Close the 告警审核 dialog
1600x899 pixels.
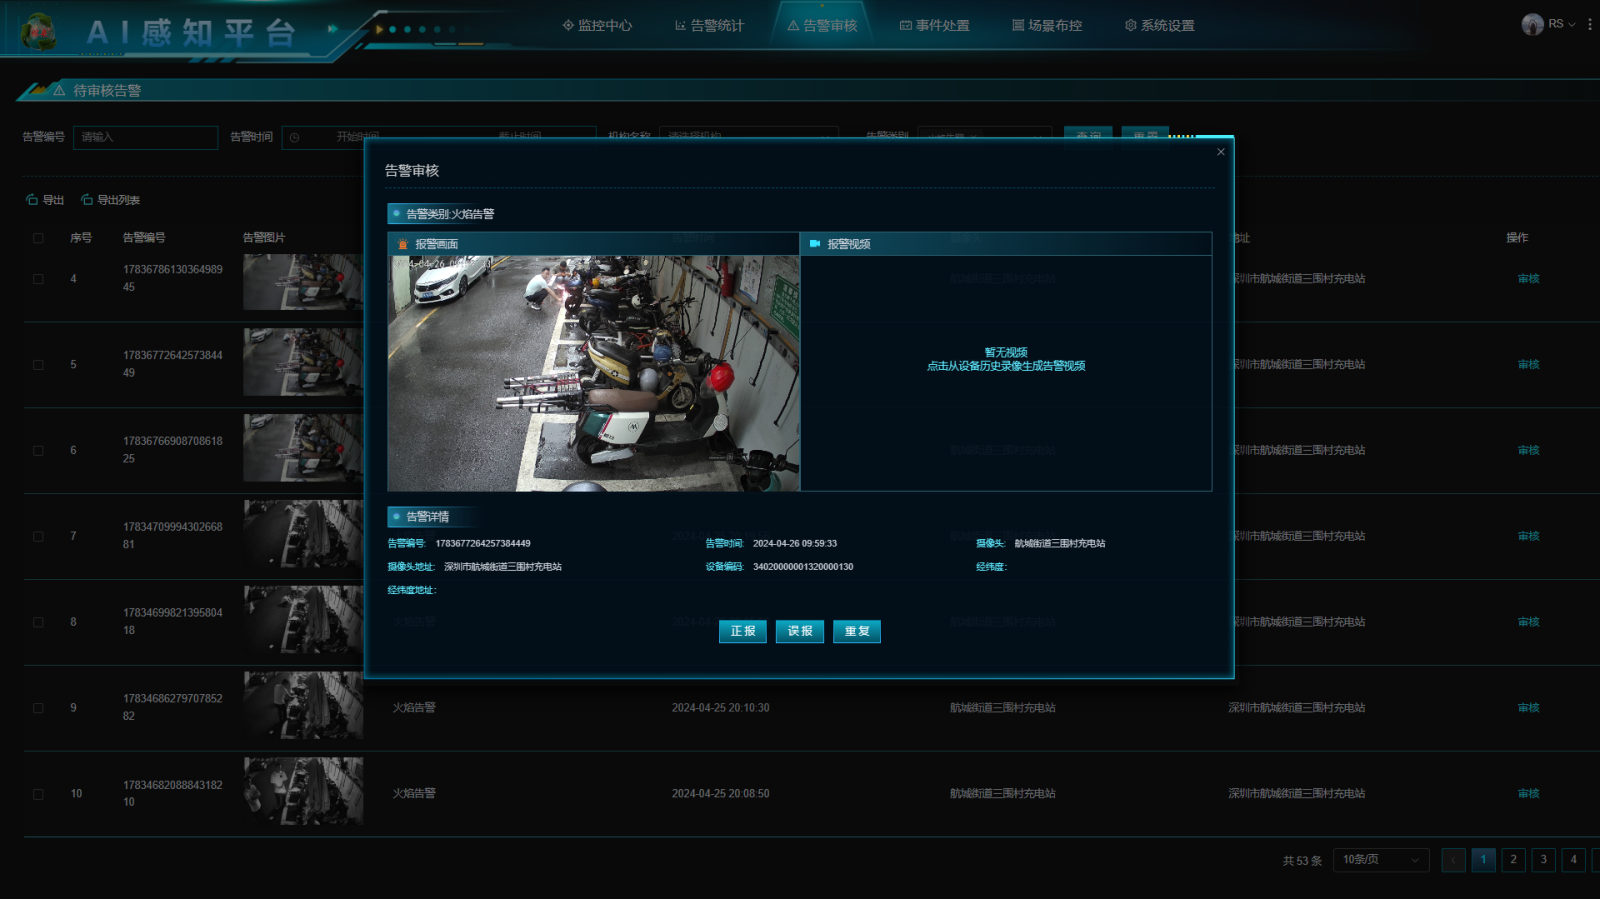(1220, 152)
